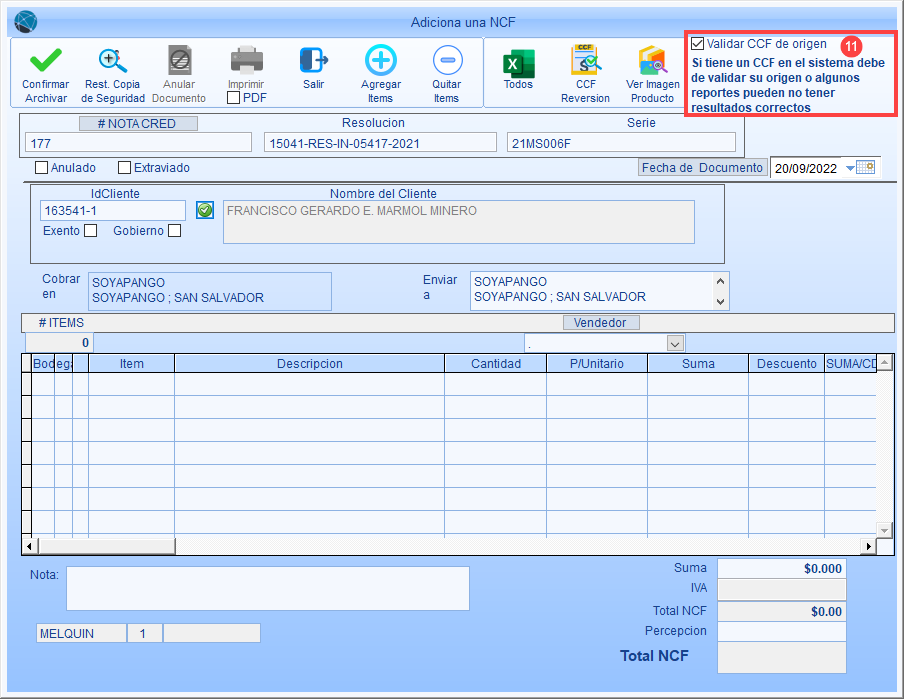Click the Enviar a scroll up arrow
The width and height of the screenshot is (904, 699).
(721, 281)
